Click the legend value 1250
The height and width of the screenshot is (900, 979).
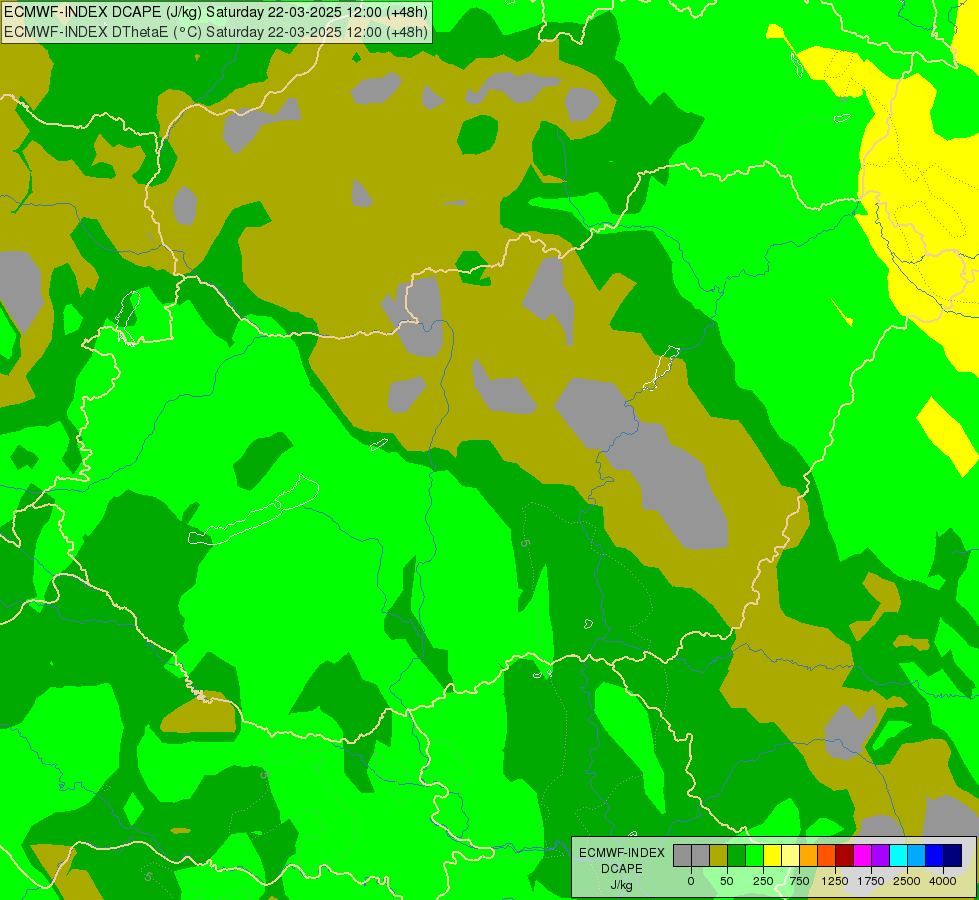[x=835, y=881]
